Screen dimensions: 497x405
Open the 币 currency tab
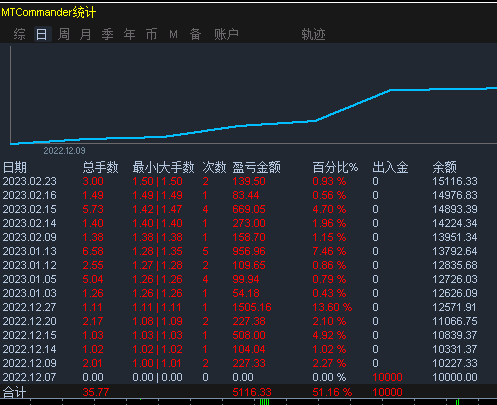click(151, 34)
